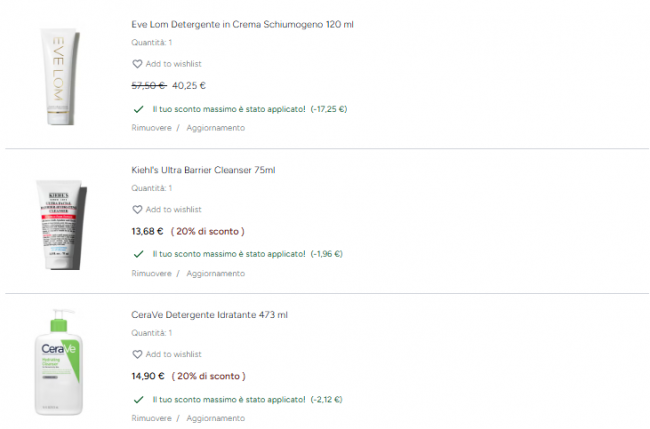Viewport: 650px width, 429px height.
Task: Click Aggiornamento for the Eve Lom item
Action: (x=215, y=128)
